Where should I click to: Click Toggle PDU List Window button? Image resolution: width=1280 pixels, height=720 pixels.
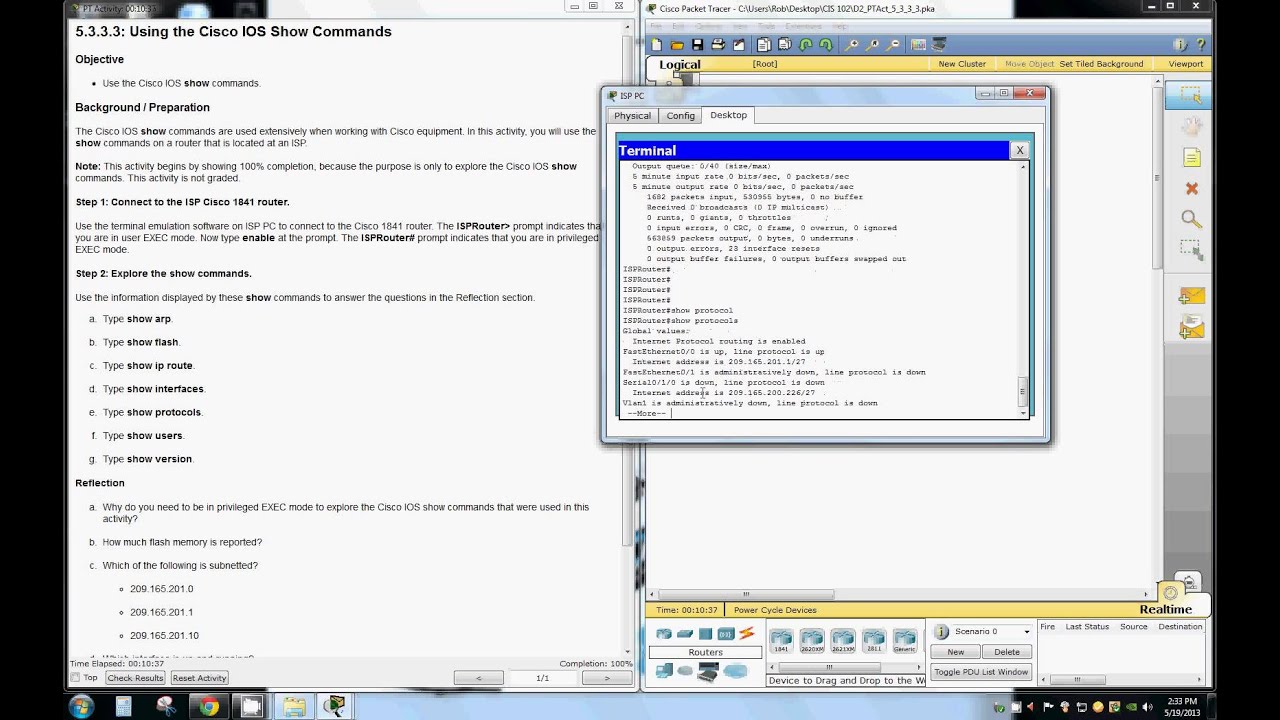[x=981, y=672]
